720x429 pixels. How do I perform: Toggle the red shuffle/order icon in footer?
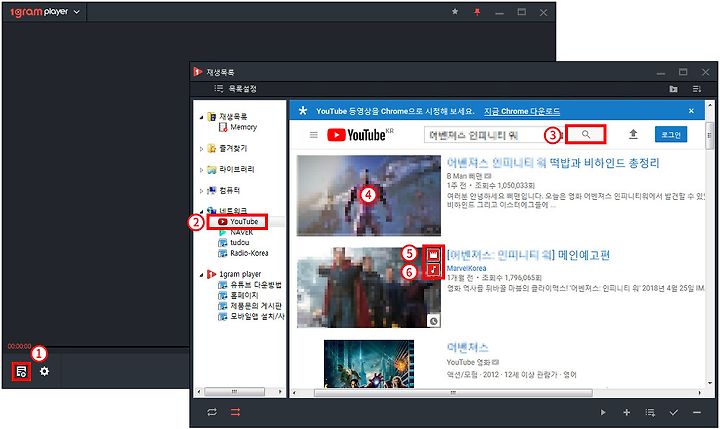click(x=236, y=412)
